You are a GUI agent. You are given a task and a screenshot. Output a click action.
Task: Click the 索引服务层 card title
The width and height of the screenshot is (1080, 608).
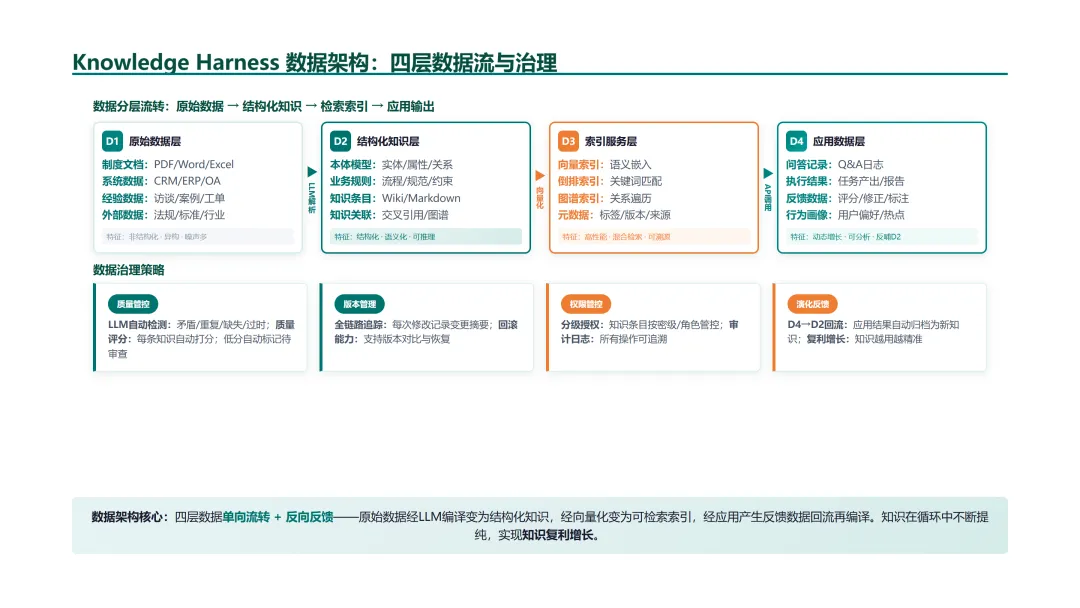(611, 141)
